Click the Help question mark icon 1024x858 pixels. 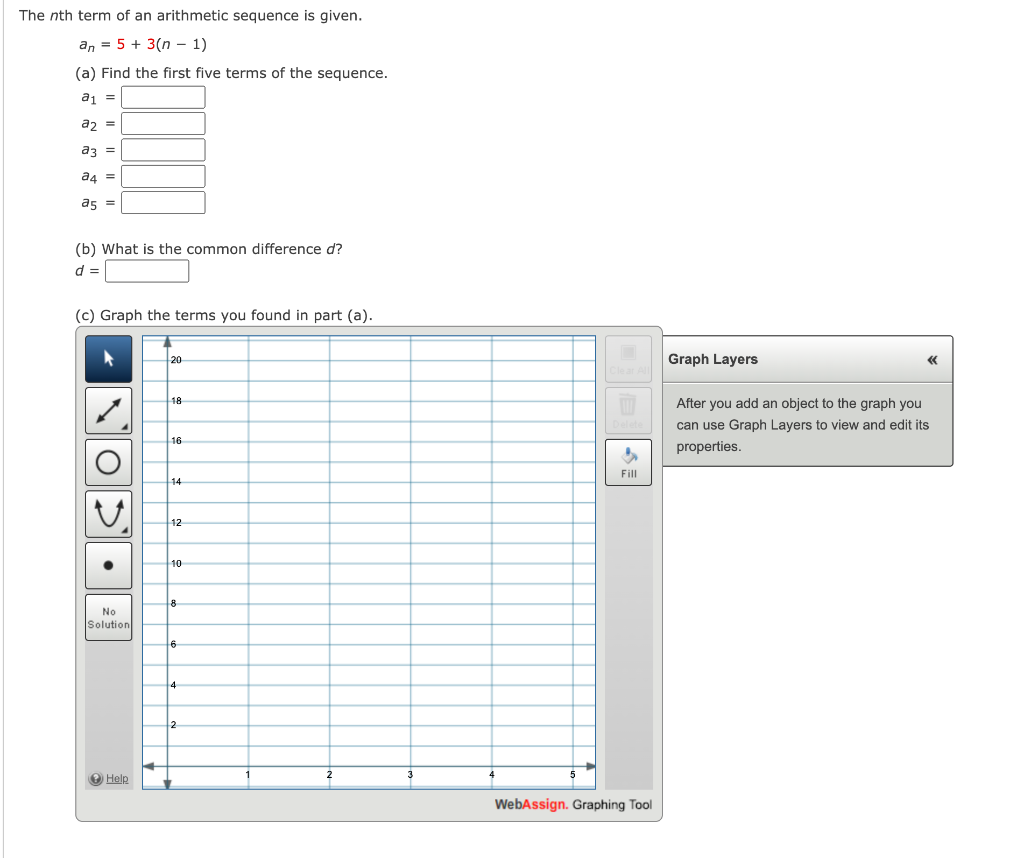(93, 779)
